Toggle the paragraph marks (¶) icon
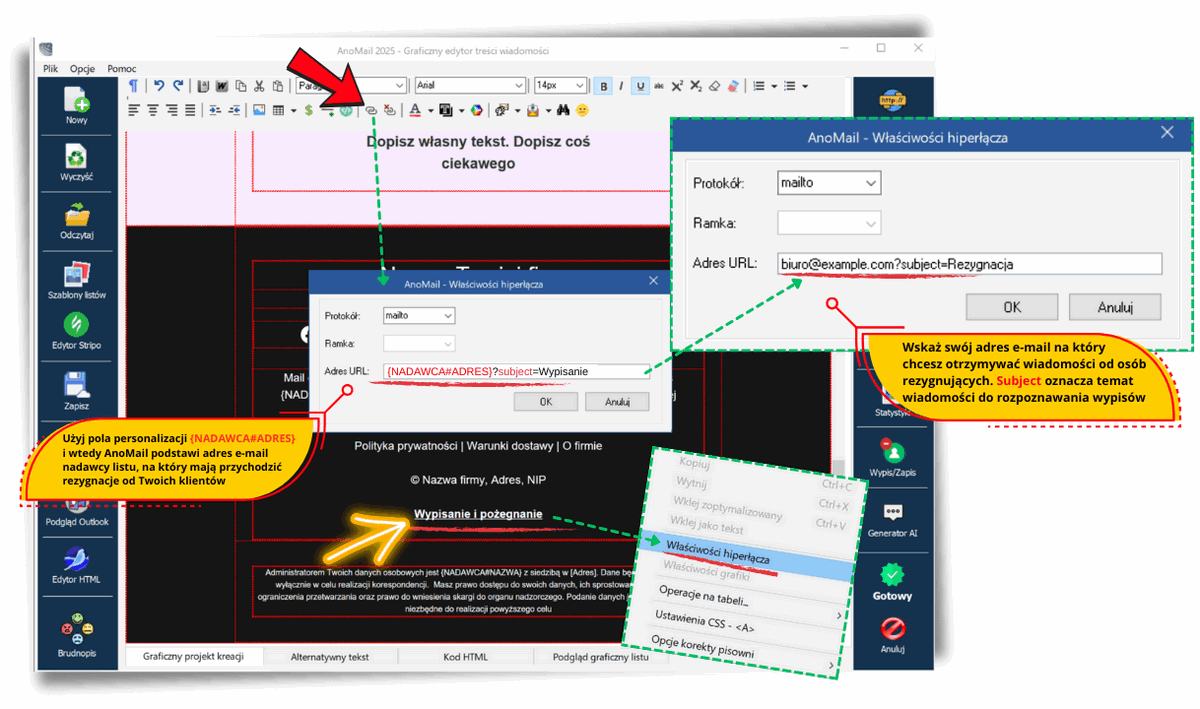 coord(134,86)
